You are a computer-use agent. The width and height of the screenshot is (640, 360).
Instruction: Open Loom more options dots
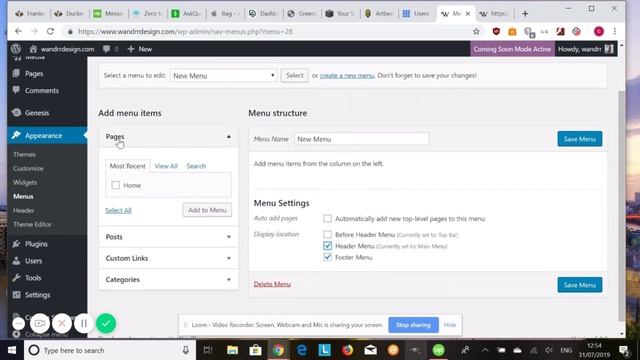click(18, 324)
